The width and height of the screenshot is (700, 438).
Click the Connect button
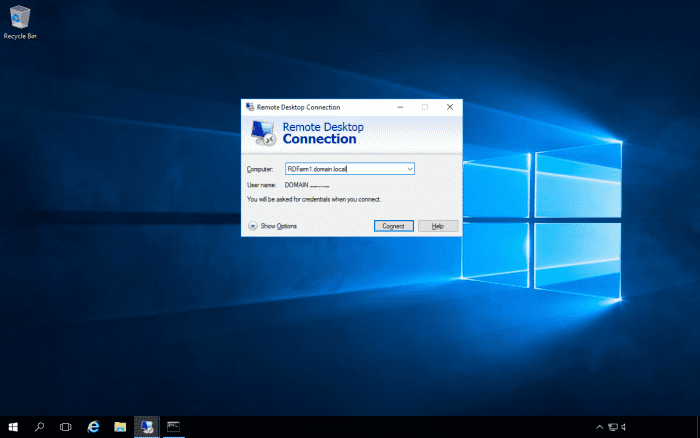(393, 226)
